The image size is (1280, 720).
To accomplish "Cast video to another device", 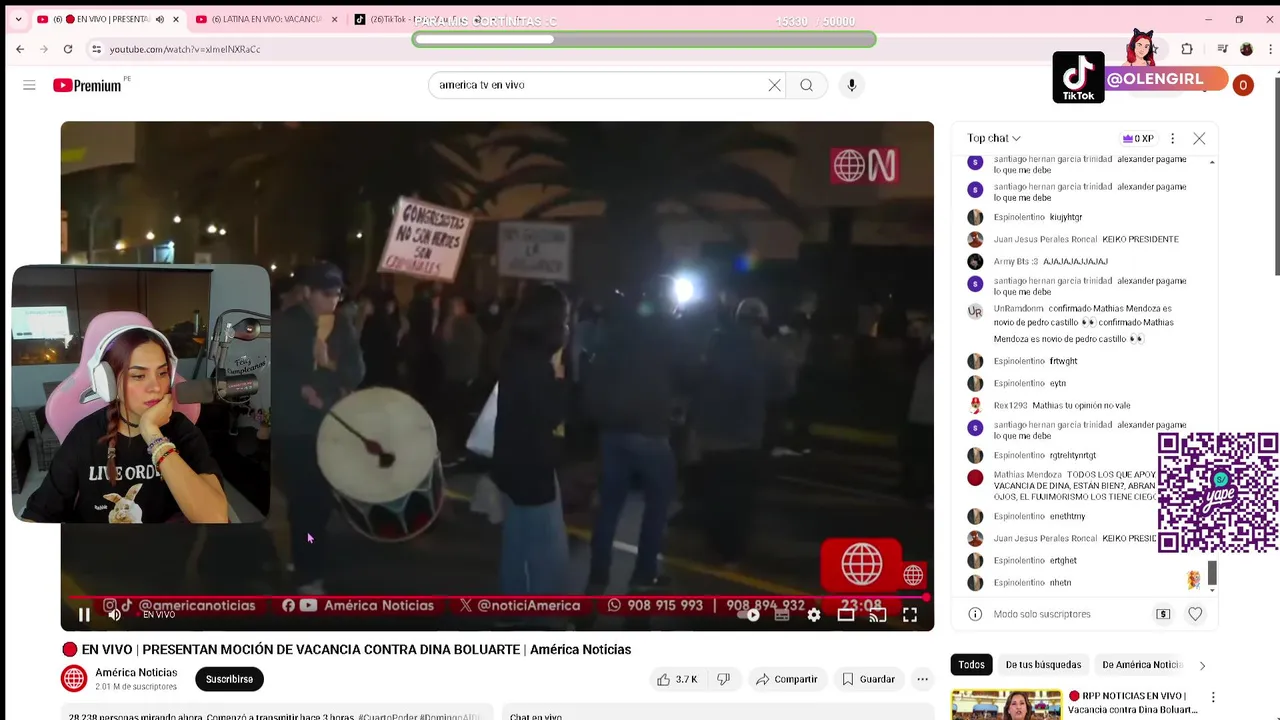I will click(878, 615).
